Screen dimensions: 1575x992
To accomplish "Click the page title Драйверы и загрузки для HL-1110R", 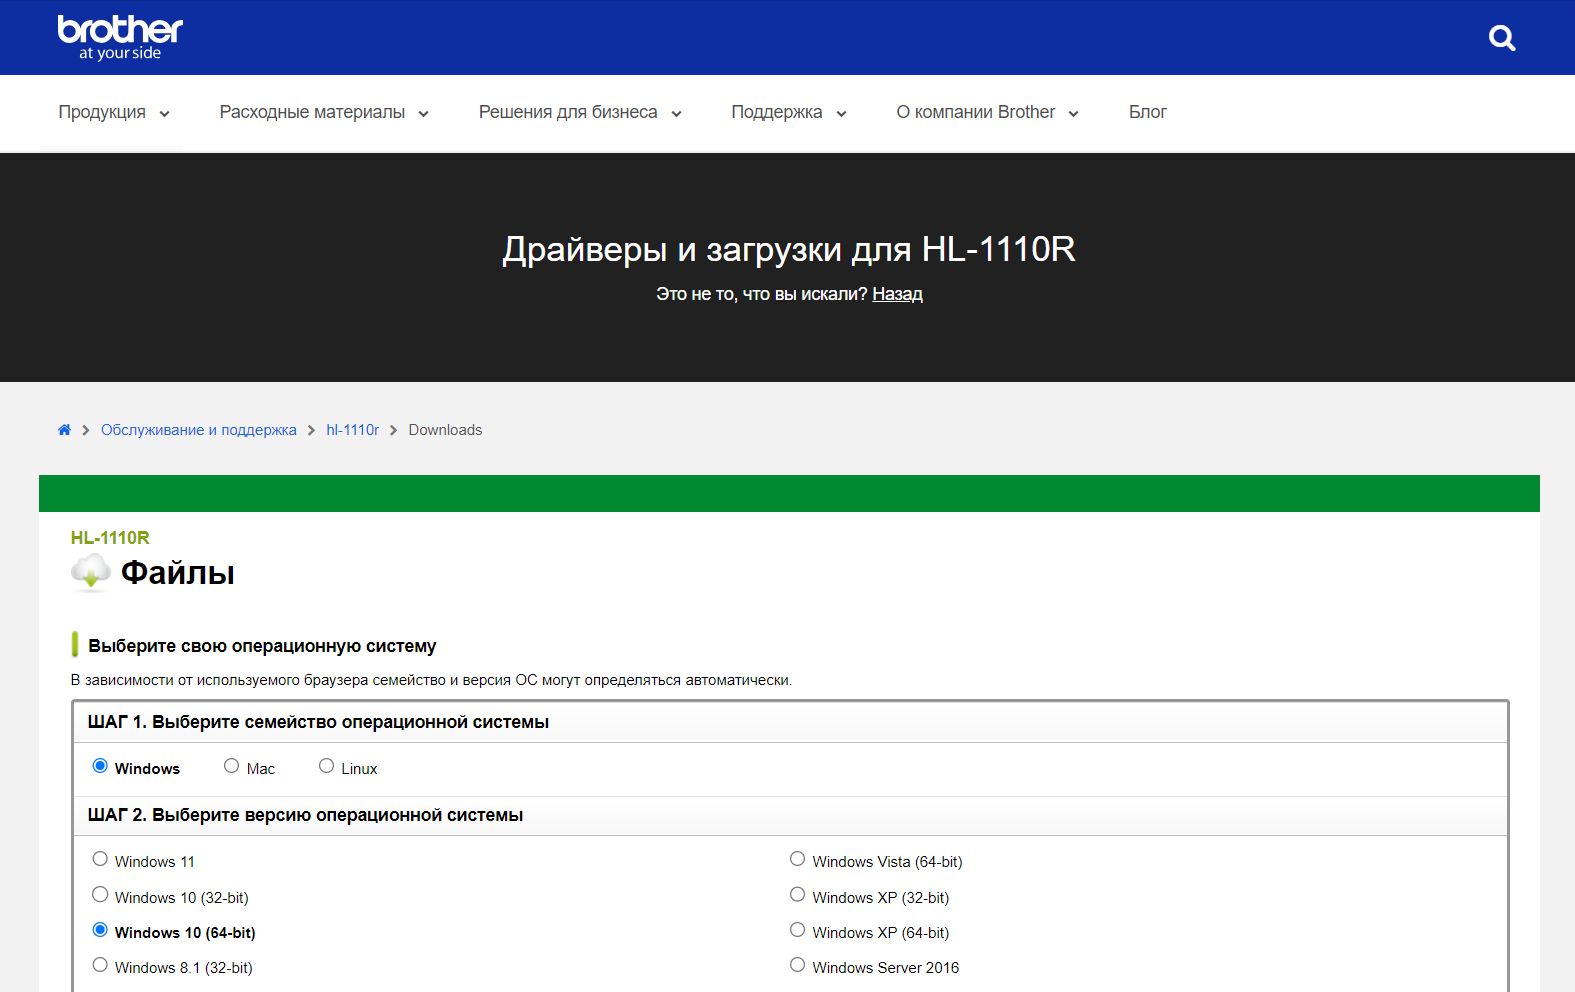I will 788,249.
